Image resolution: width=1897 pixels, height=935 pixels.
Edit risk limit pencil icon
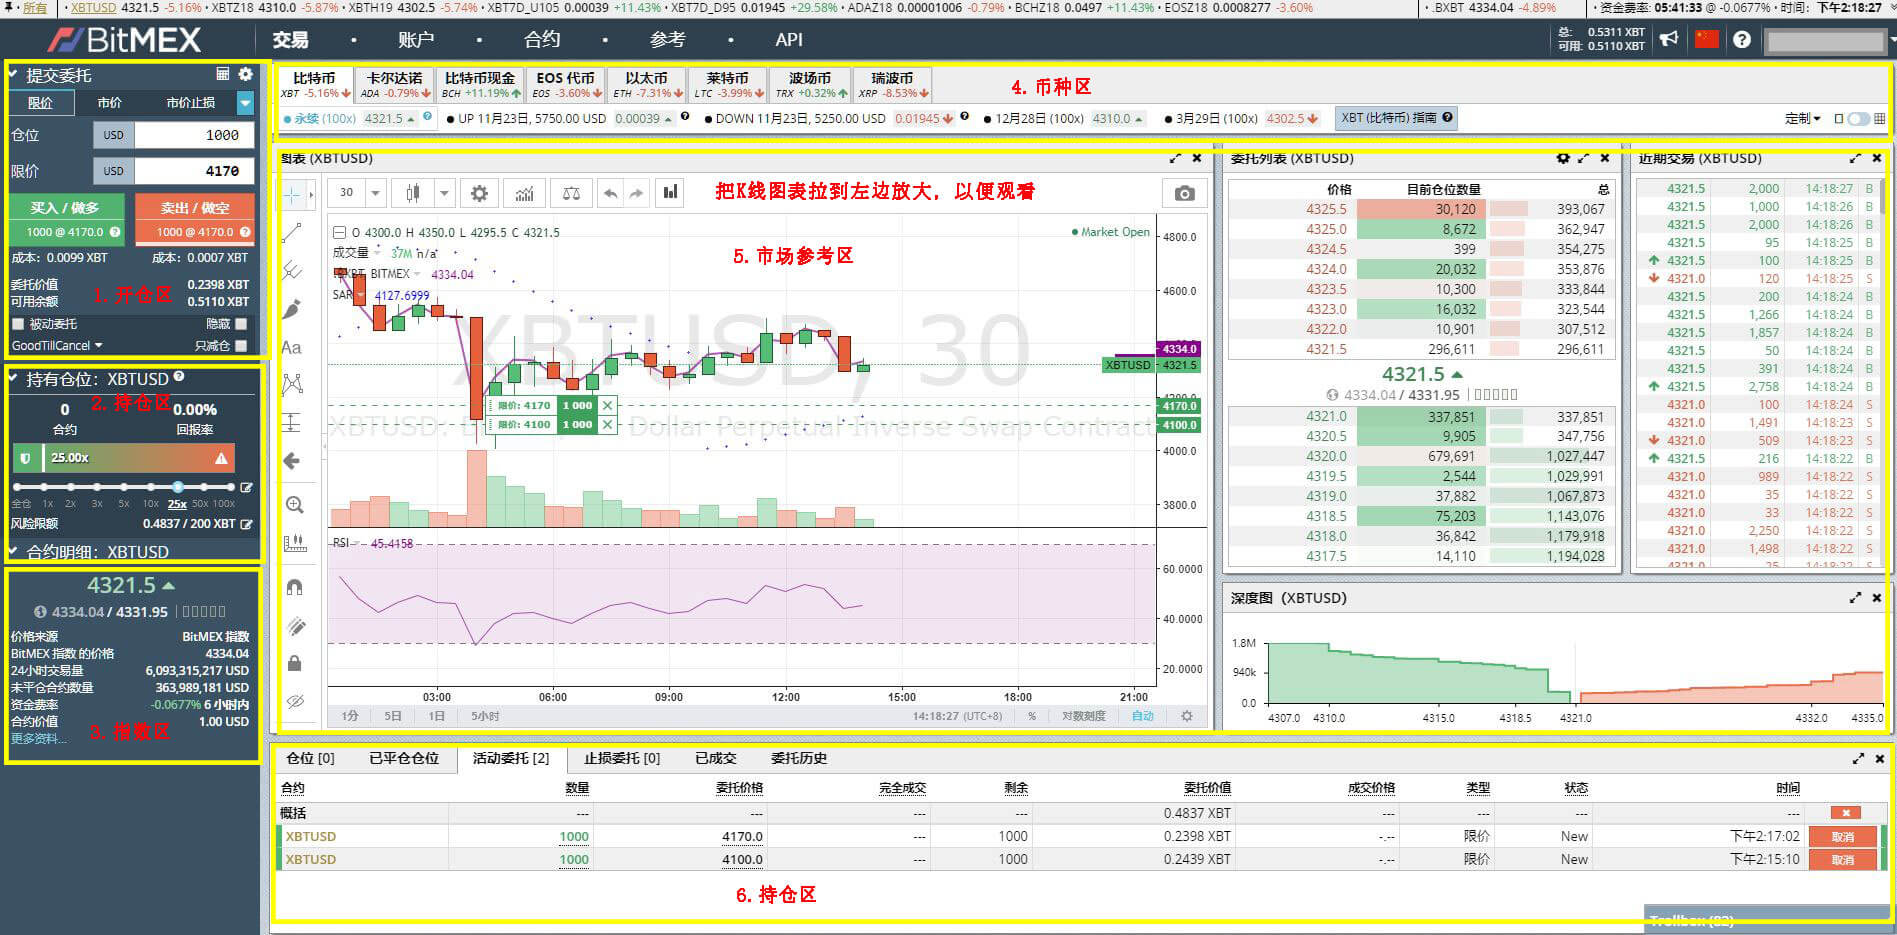pos(247,524)
